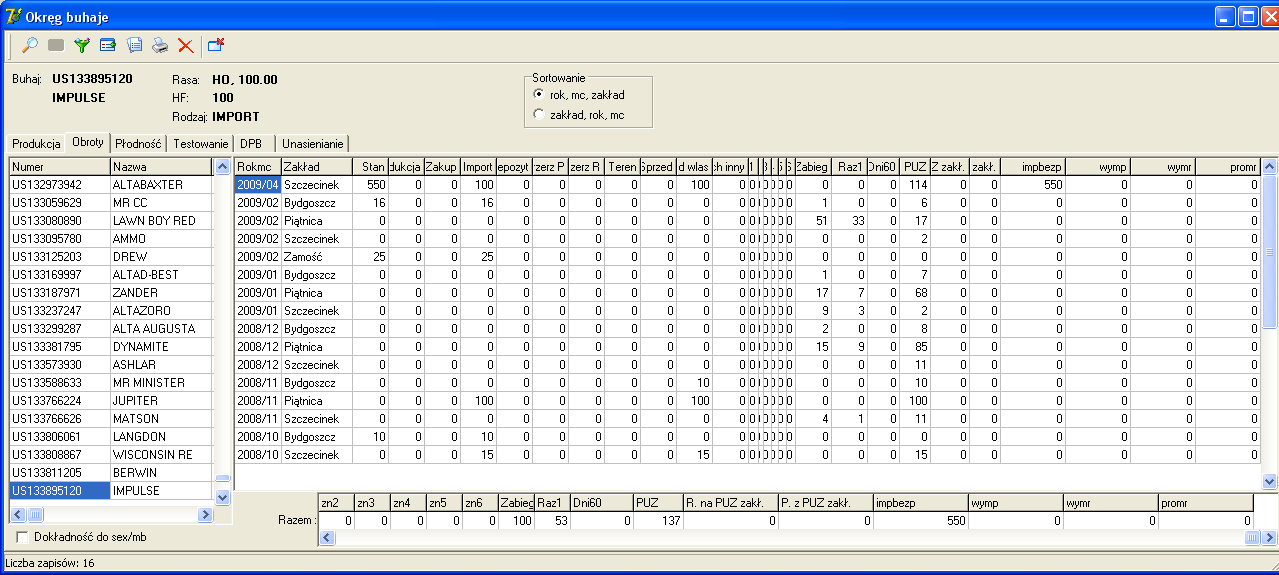Click the PUZ total value 137

pos(658,521)
